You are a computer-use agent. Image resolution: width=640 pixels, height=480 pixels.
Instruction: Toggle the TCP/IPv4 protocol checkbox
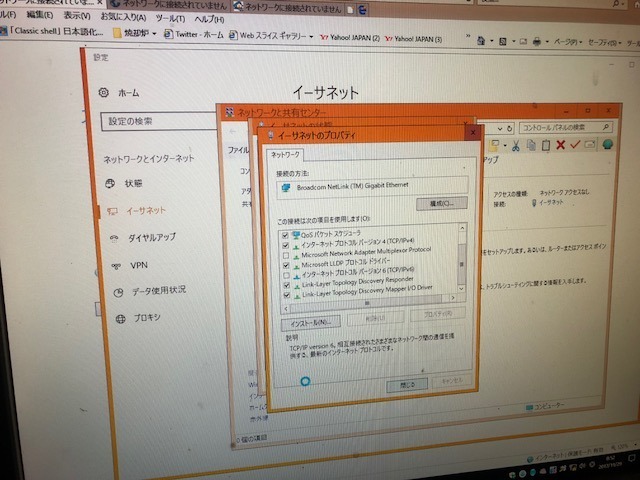pos(285,245)
